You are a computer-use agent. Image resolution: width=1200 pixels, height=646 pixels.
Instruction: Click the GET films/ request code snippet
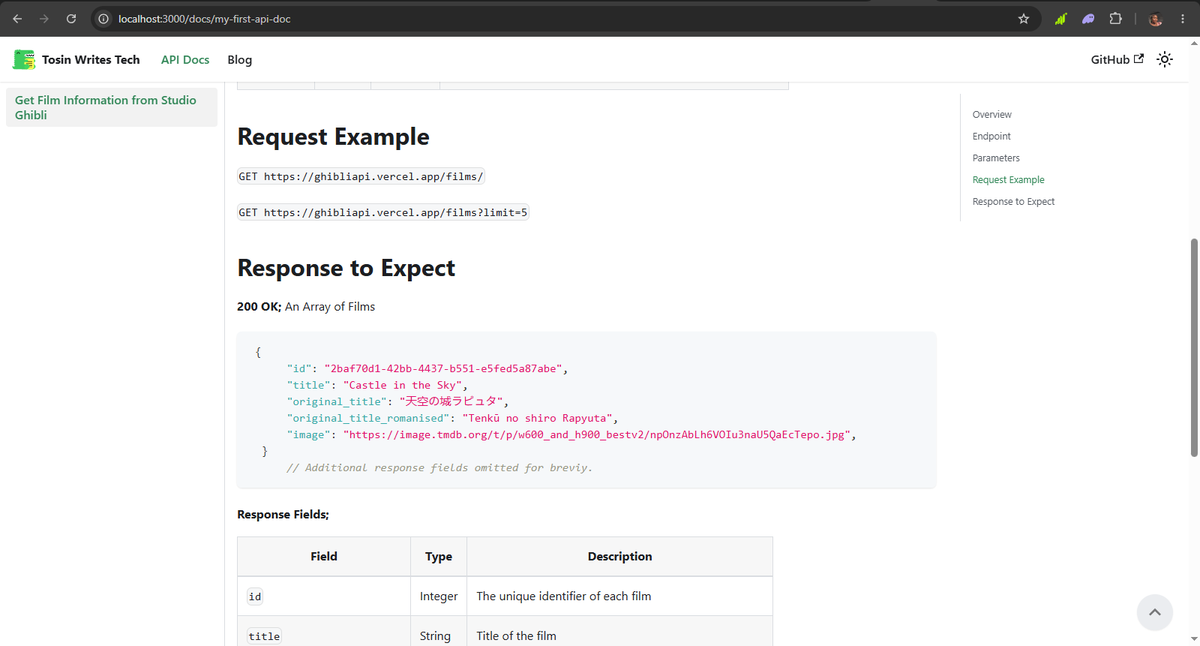click(361, 177)
